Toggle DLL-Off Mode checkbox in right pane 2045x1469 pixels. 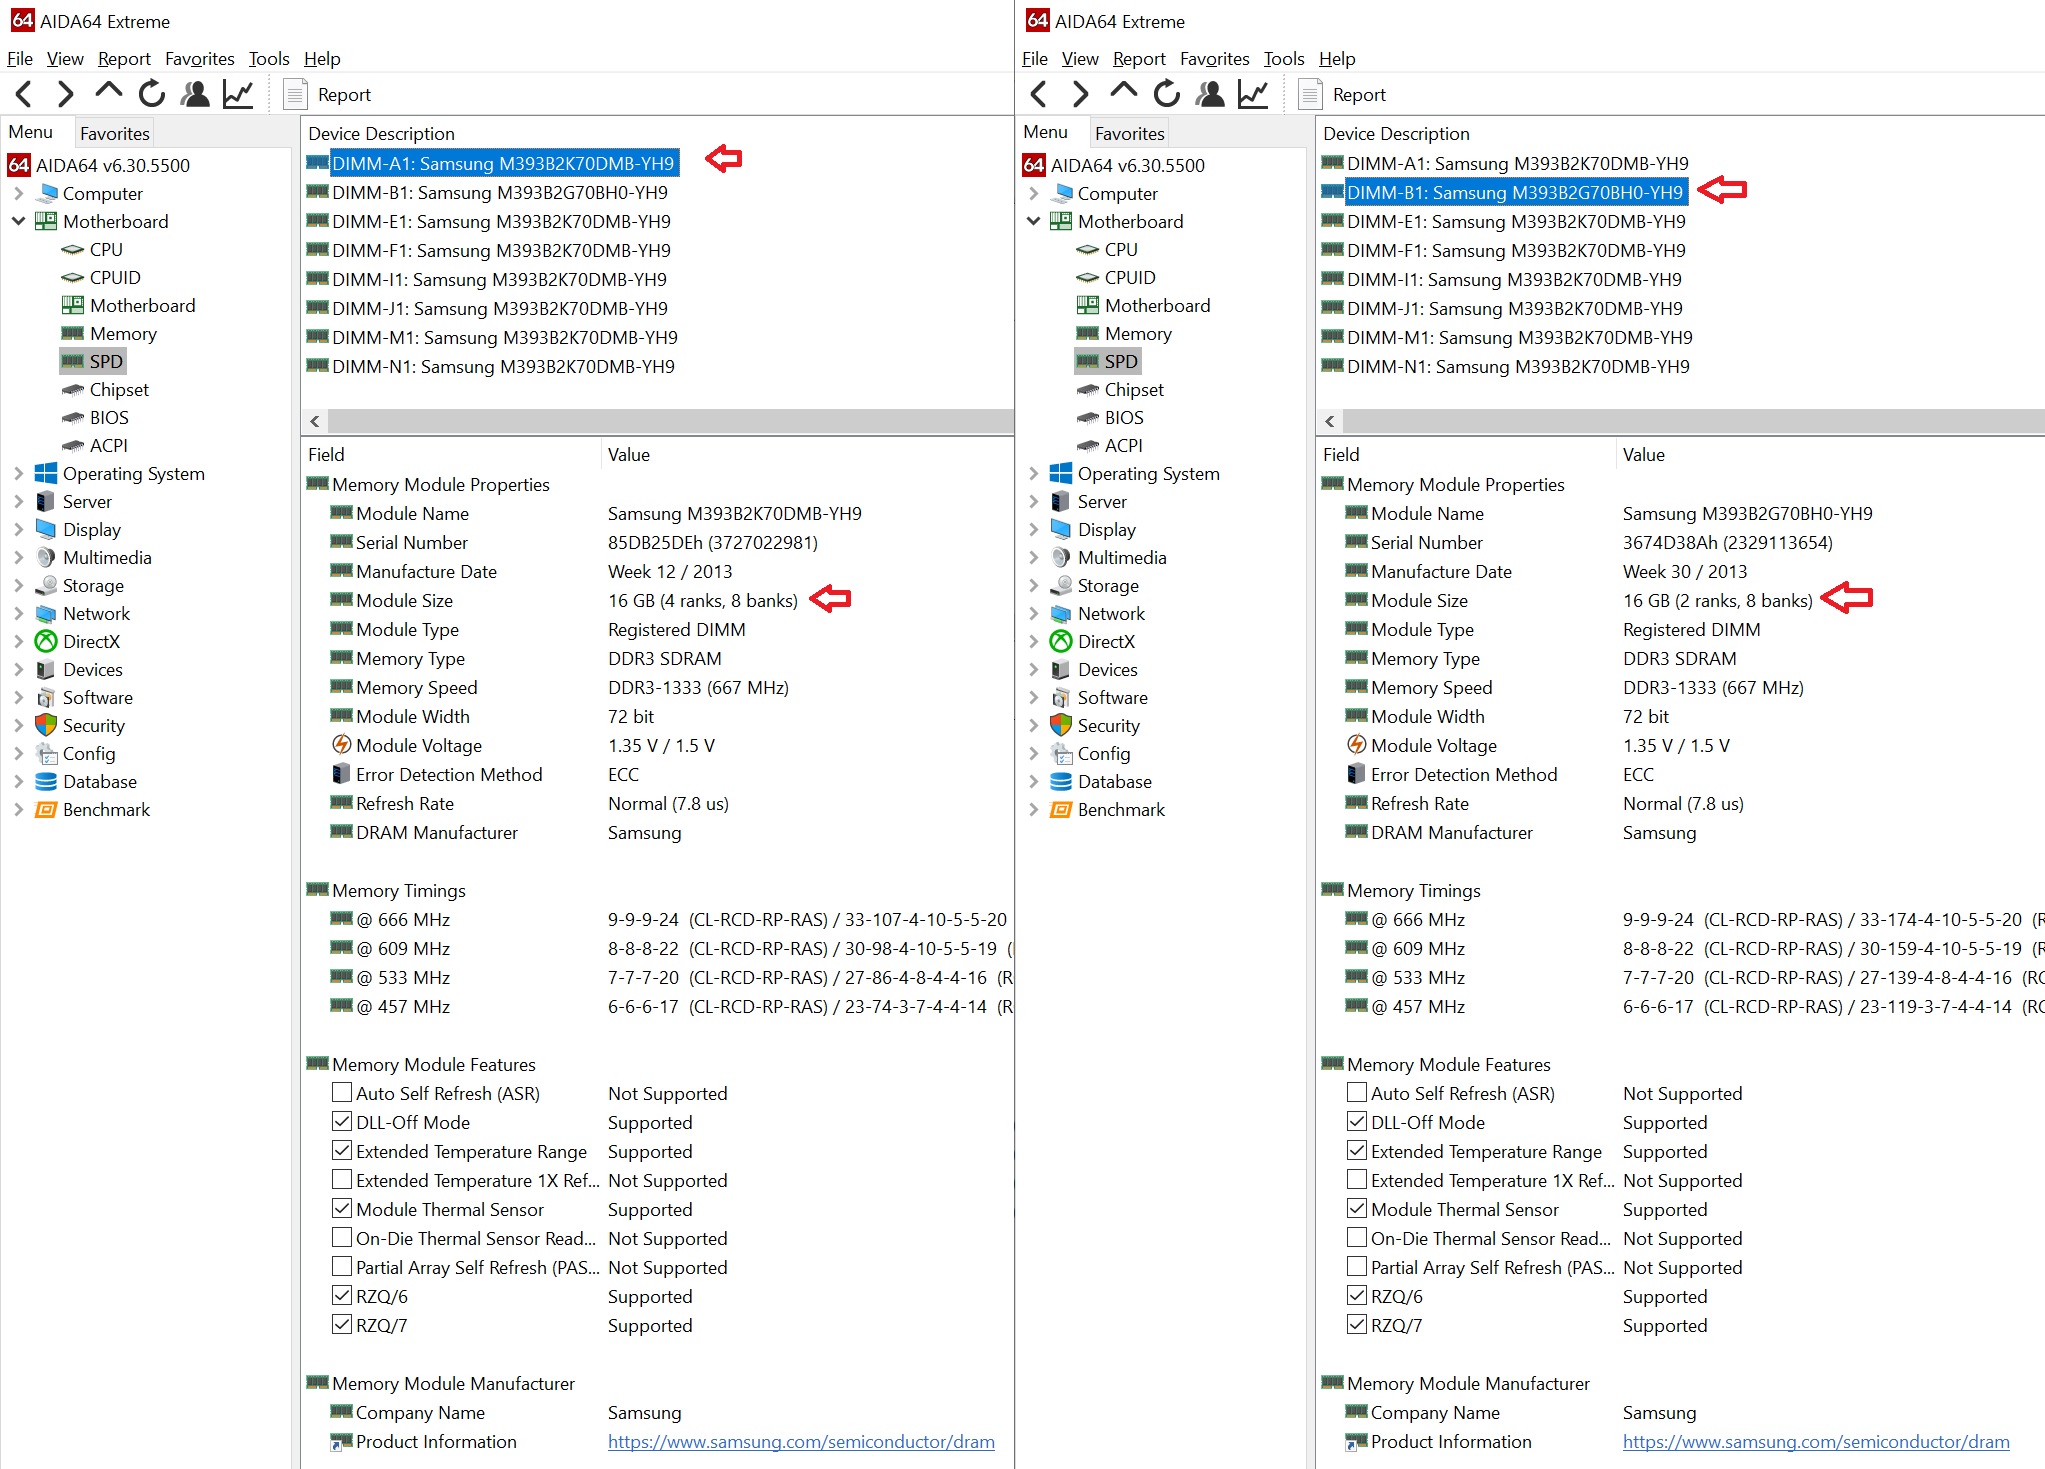click(1357, 1121)
